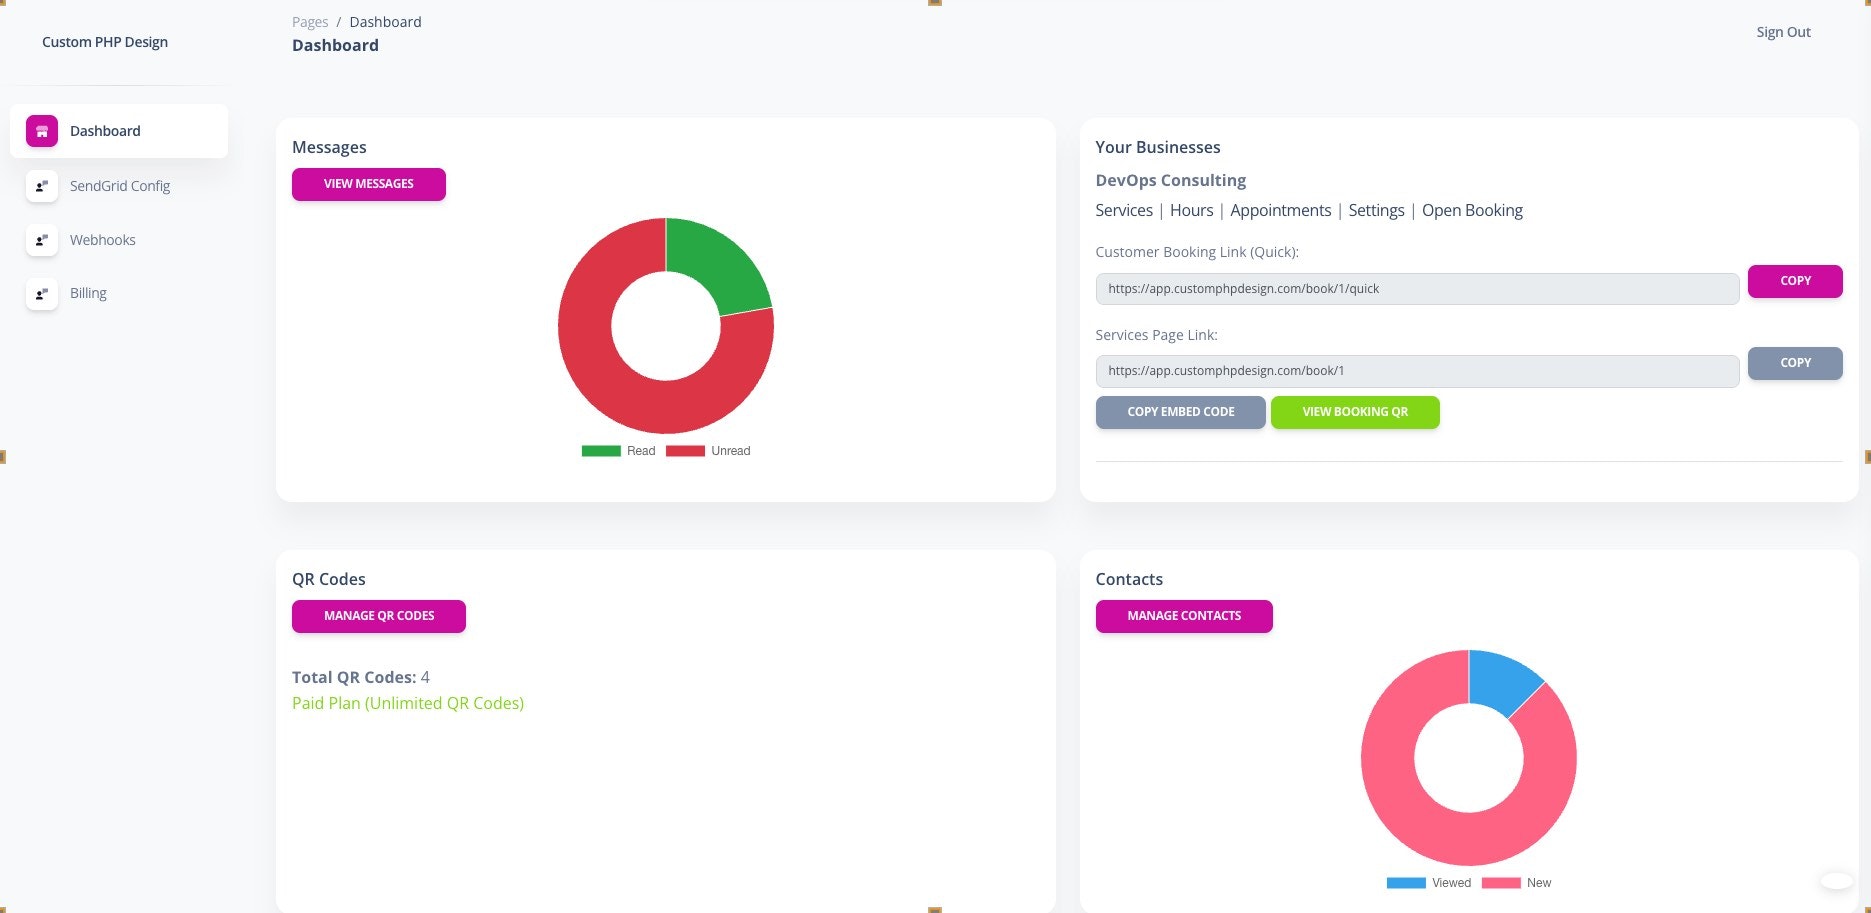Copy the Customer Booking quick link
1871x913 pixels.
(1794, 281)
